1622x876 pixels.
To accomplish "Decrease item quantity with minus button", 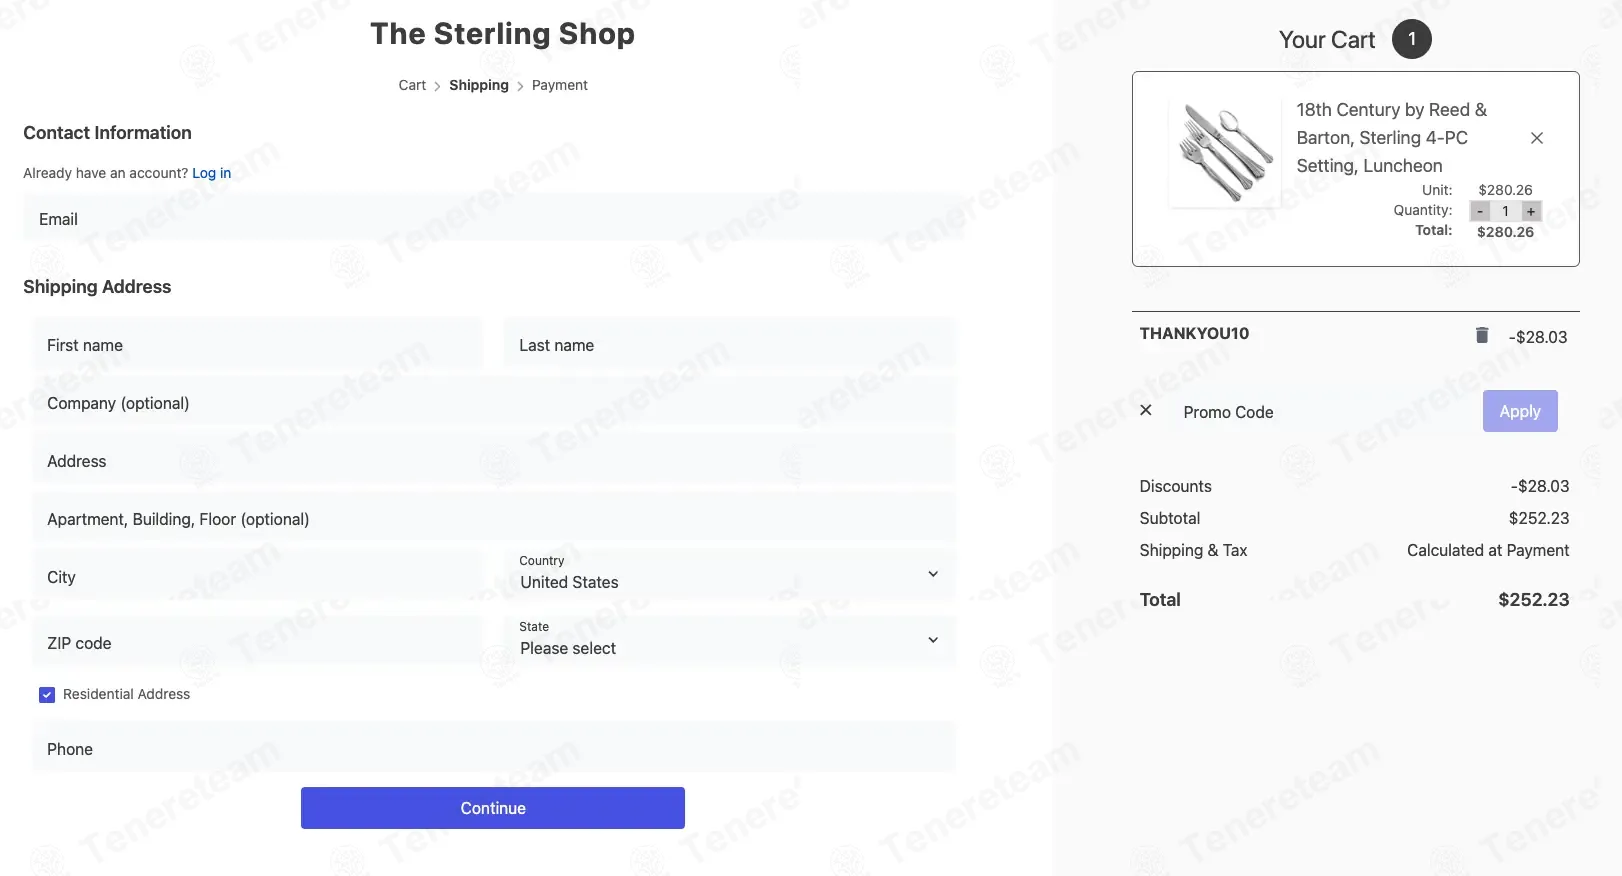I will [x=1480, y=211].
